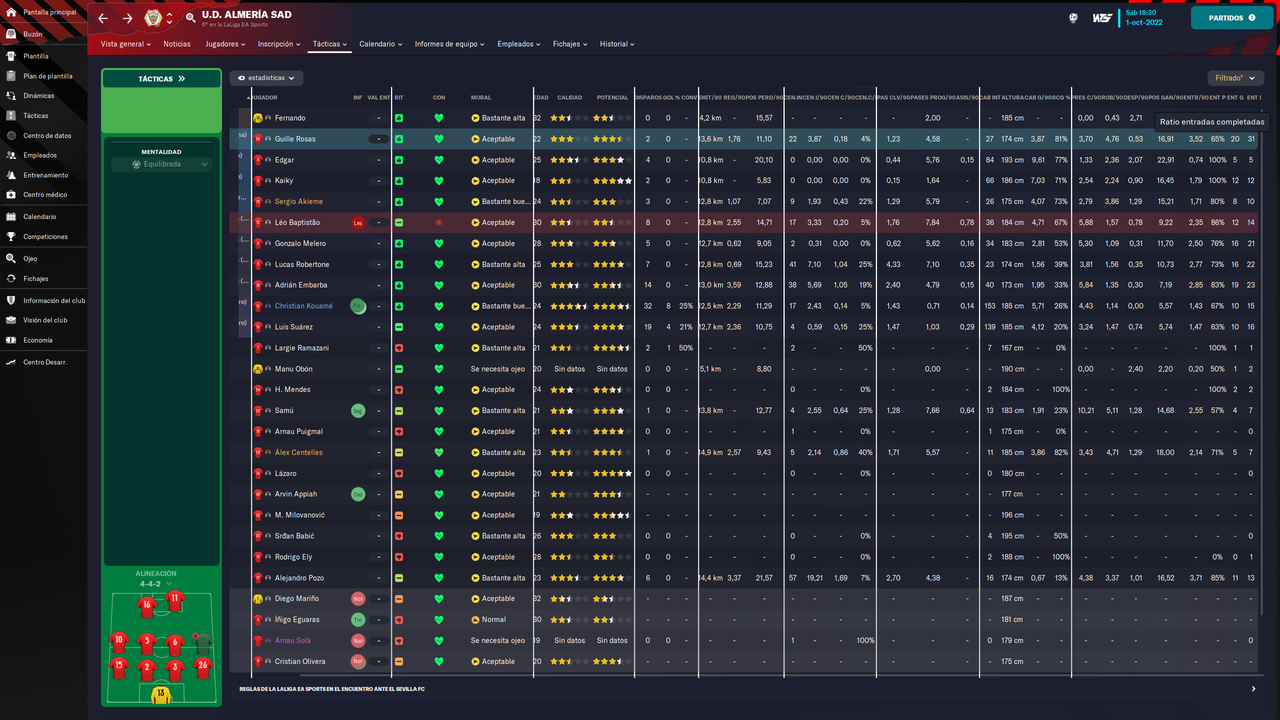Viewport: 1280px width, 720px height.
Task: Open Visión del club in sidebar
Action: click(x=45, y=320)
